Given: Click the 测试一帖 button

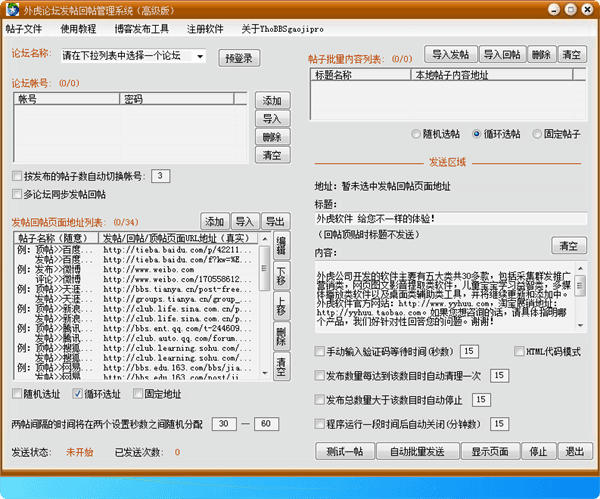Looking at the screenshot, I should pyautogui.click(x=344, y=452).
